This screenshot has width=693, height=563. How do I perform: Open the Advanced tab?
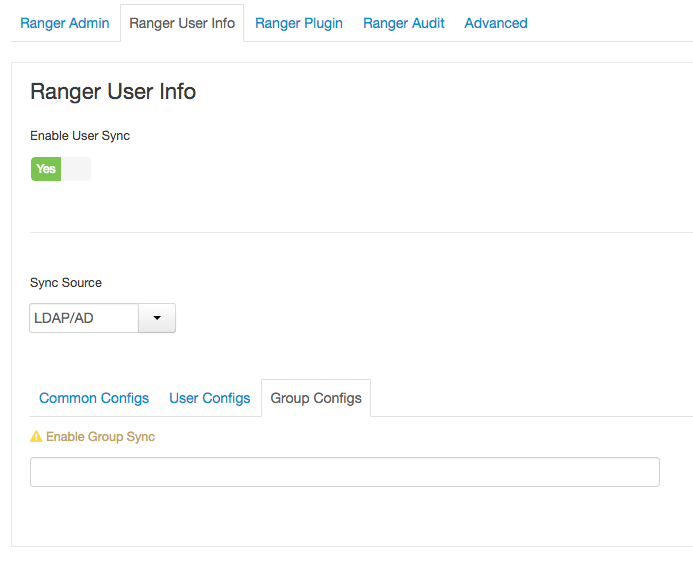click(496, 23)
